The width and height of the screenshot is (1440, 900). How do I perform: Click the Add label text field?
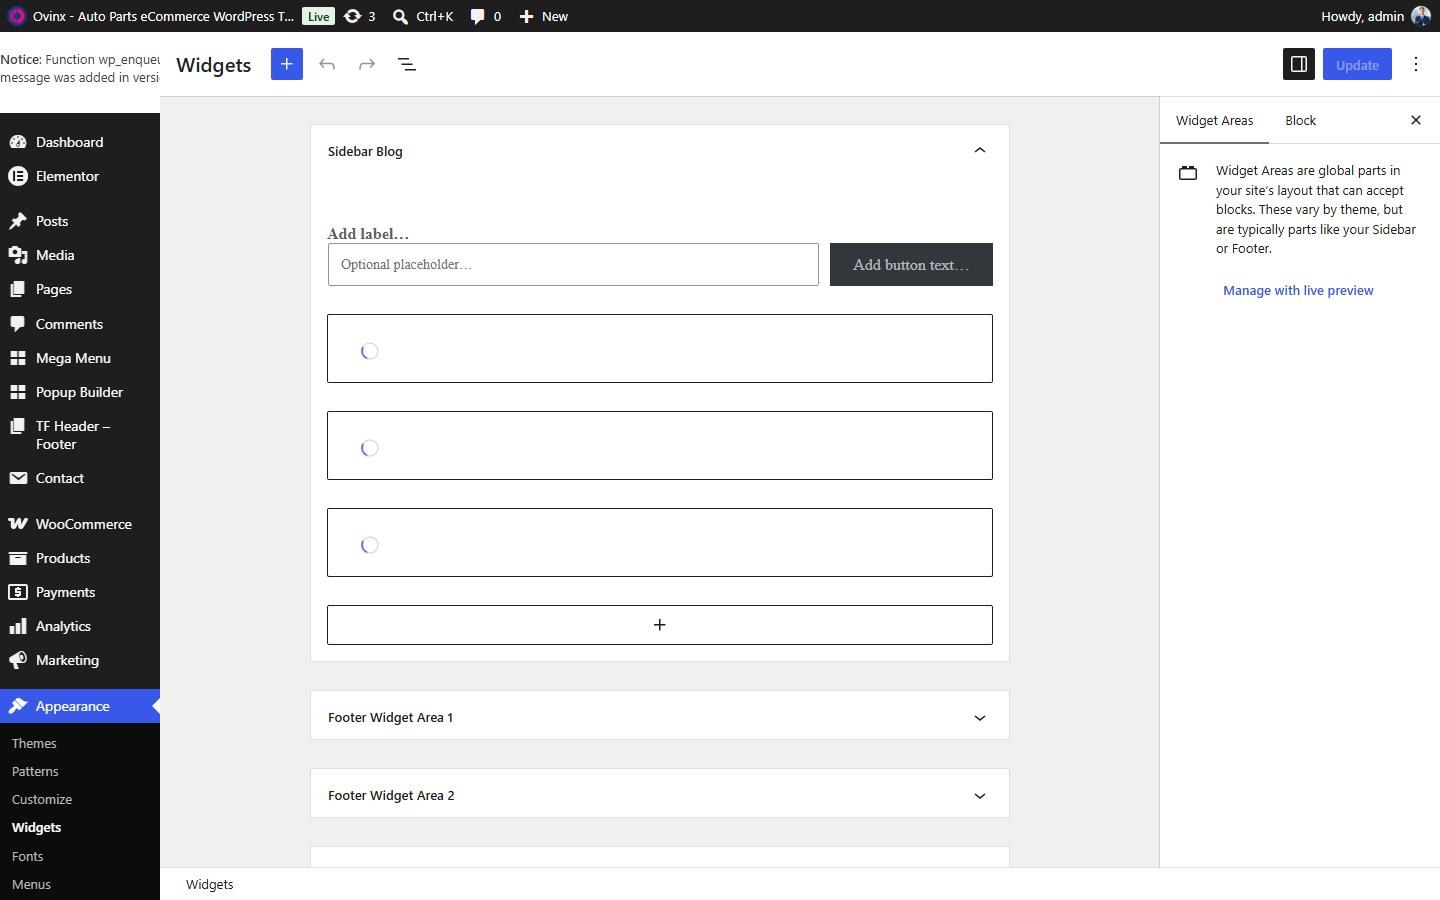tap(368, 233)
